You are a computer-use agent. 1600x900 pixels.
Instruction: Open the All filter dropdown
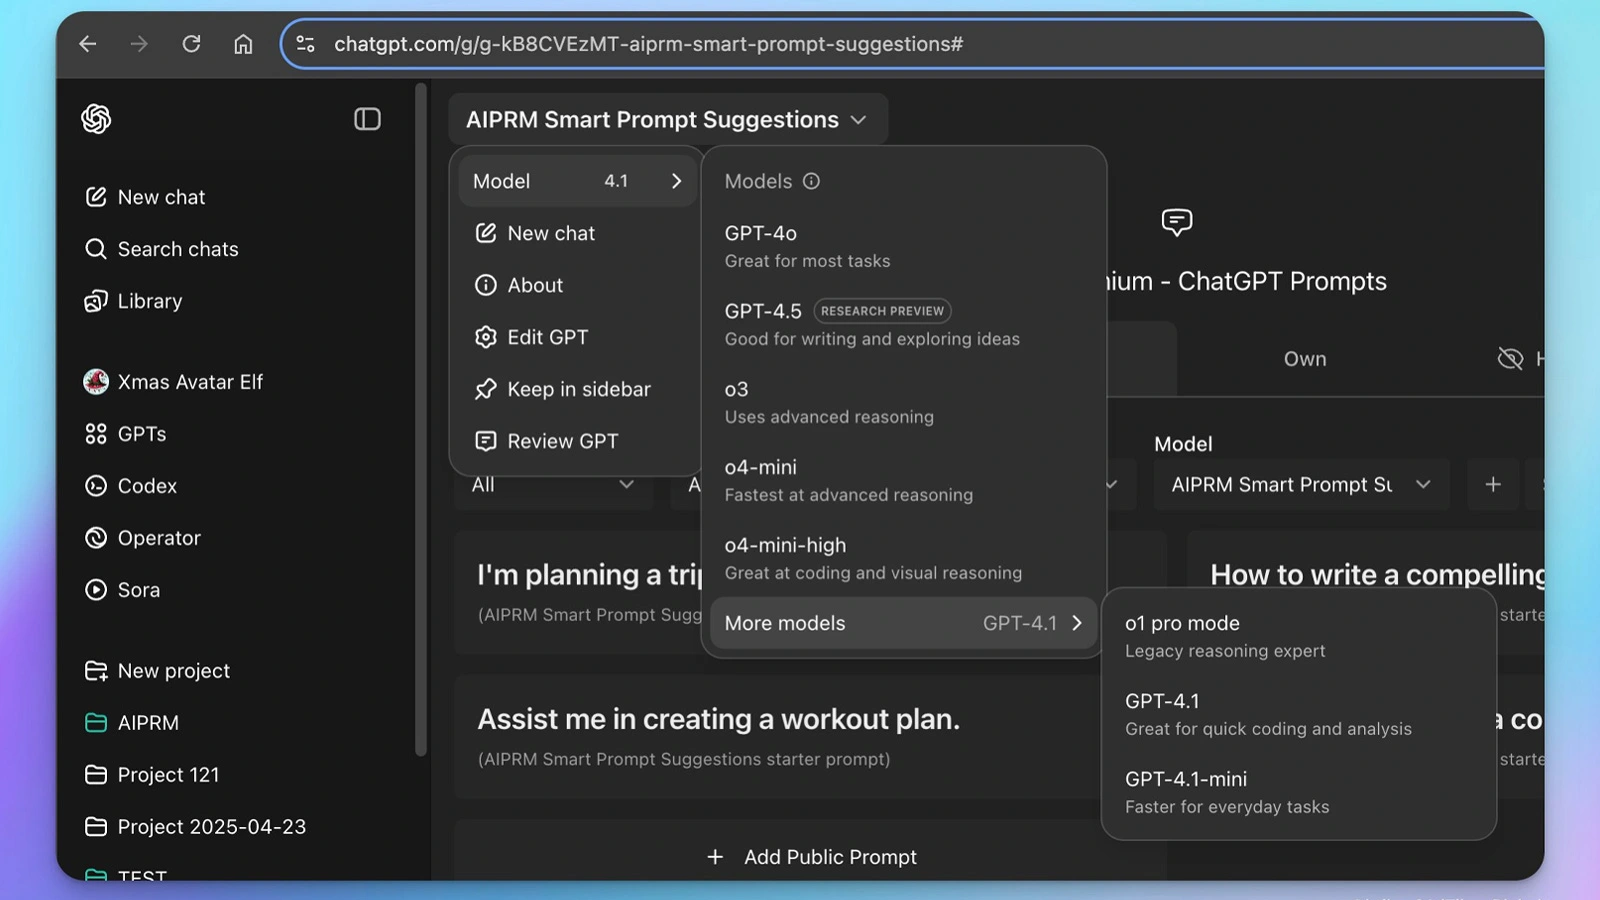tap(553, 485)
